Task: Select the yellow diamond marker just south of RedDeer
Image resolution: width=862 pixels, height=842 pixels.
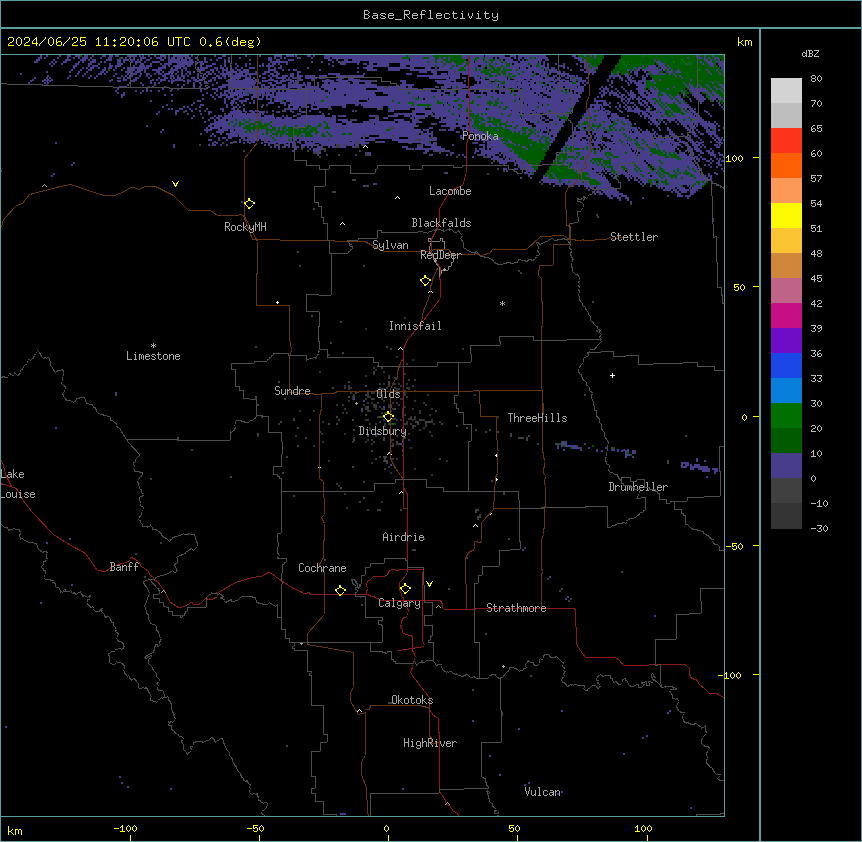Action: click(426, 281)
